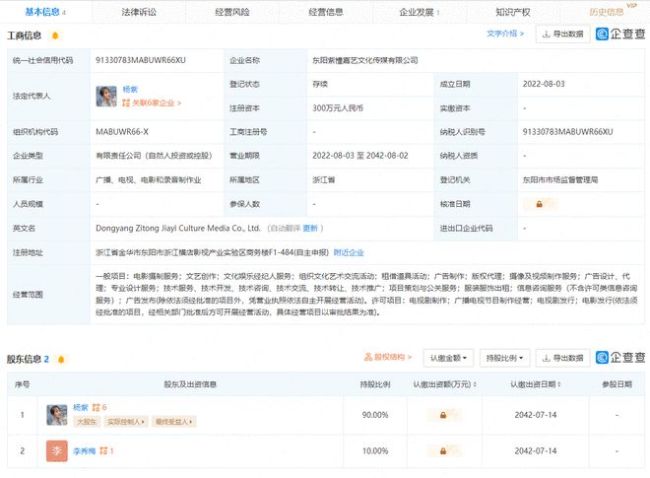Click the 企查查 logo in 股东信息 section
Viewport: 650px width, 478px height.
[620, 357]
